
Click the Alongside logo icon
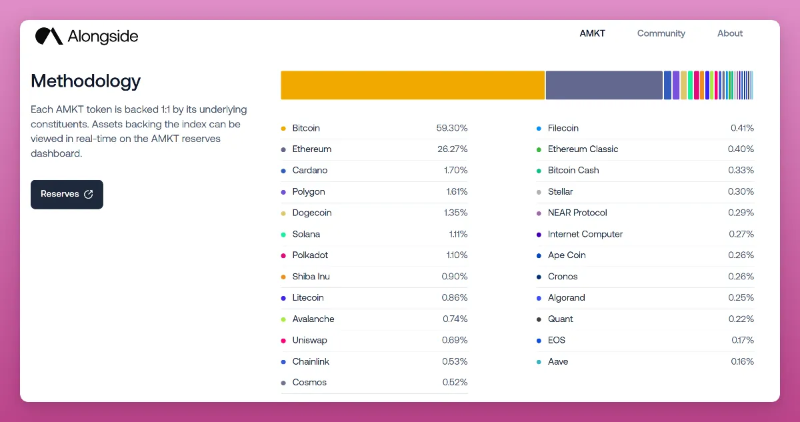tap(48, 37)
